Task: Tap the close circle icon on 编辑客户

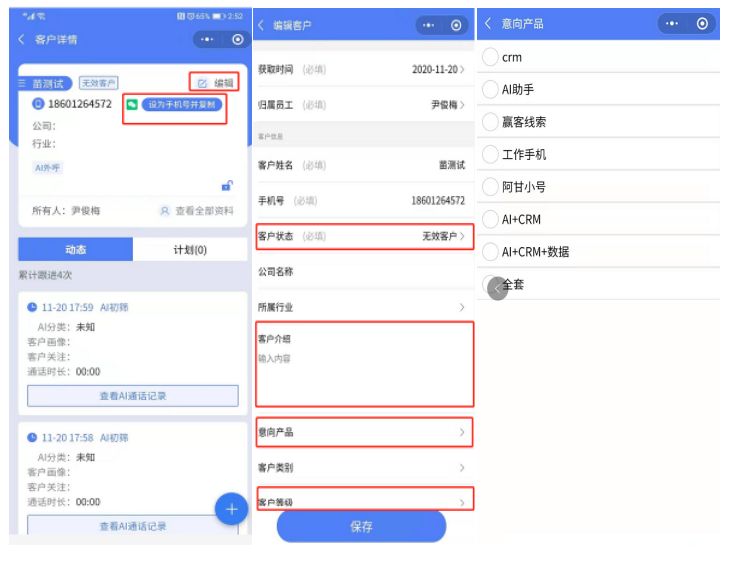Action: pyautogui.click(x=456, y=25)
